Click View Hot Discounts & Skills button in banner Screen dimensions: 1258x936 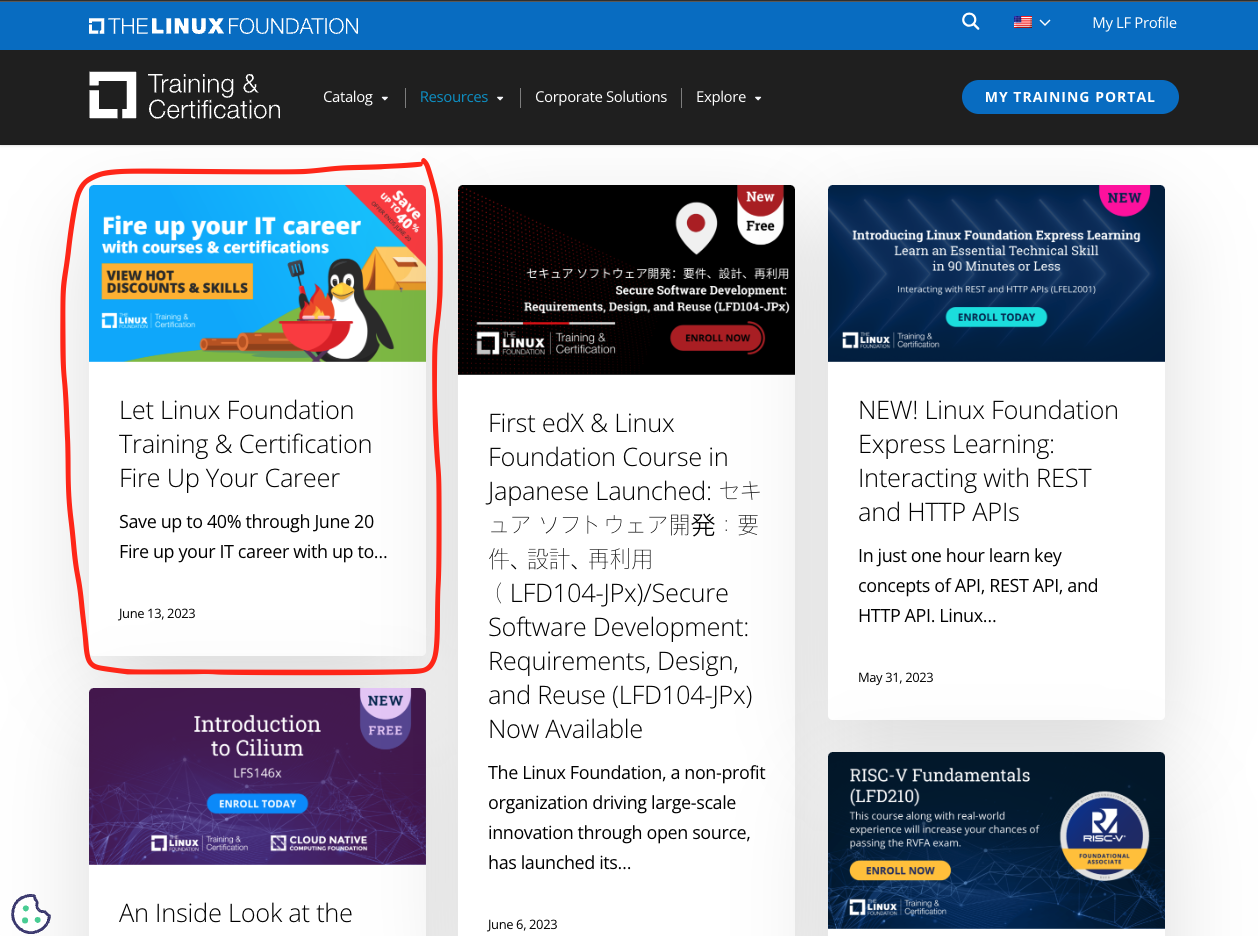[177, 282]
